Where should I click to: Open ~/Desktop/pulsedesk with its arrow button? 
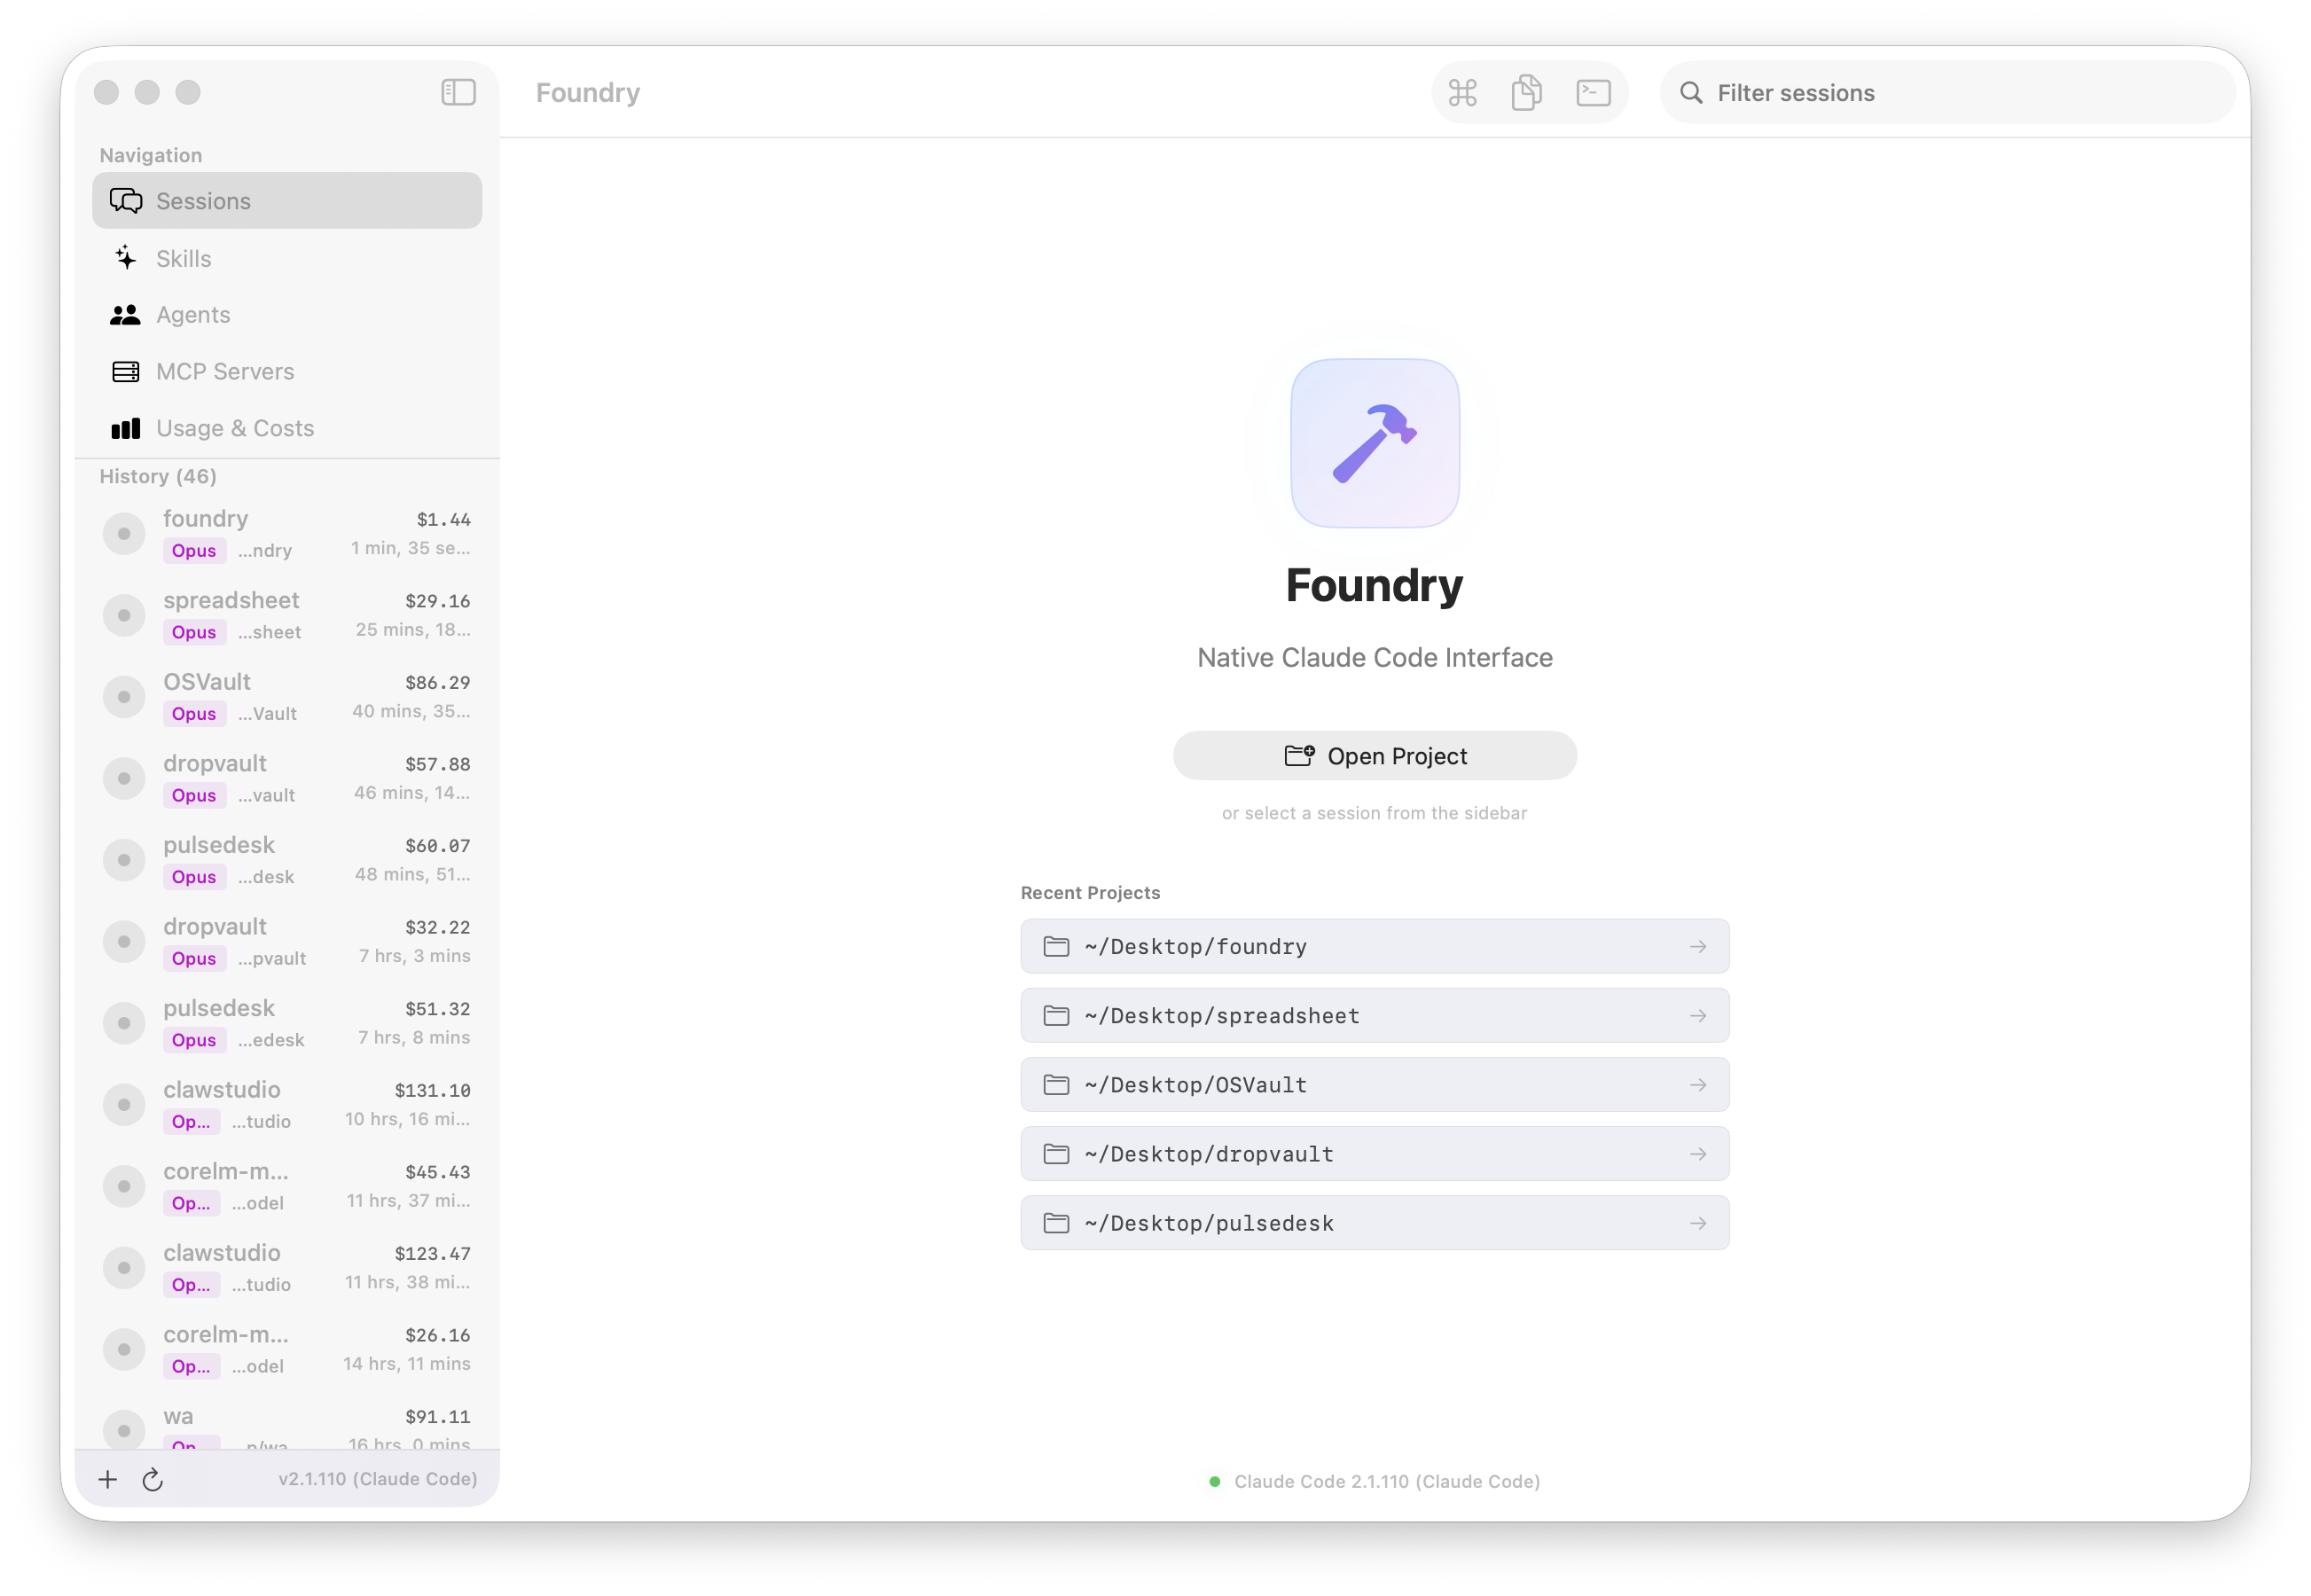tap(1699, 1222)
